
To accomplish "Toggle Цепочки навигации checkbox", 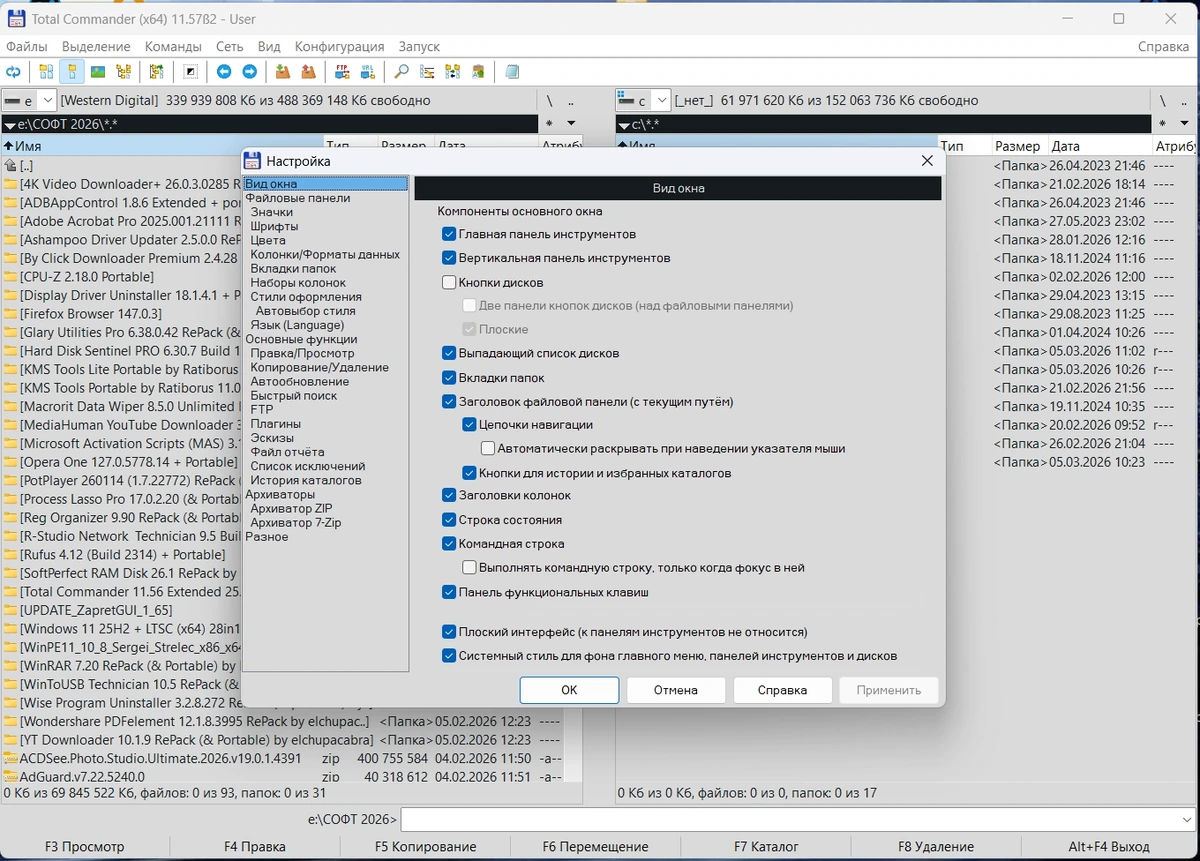I will (469, 424).
